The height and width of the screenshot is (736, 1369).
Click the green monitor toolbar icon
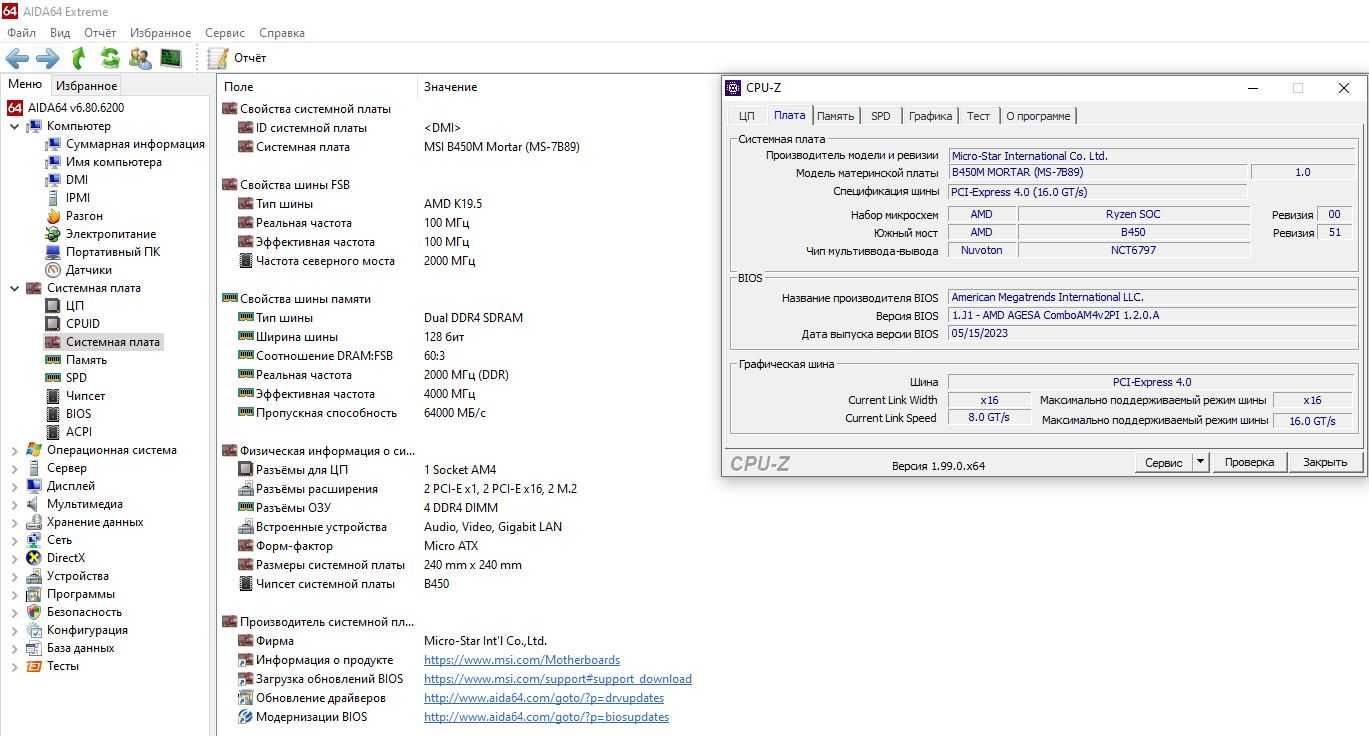pos(171,58)
